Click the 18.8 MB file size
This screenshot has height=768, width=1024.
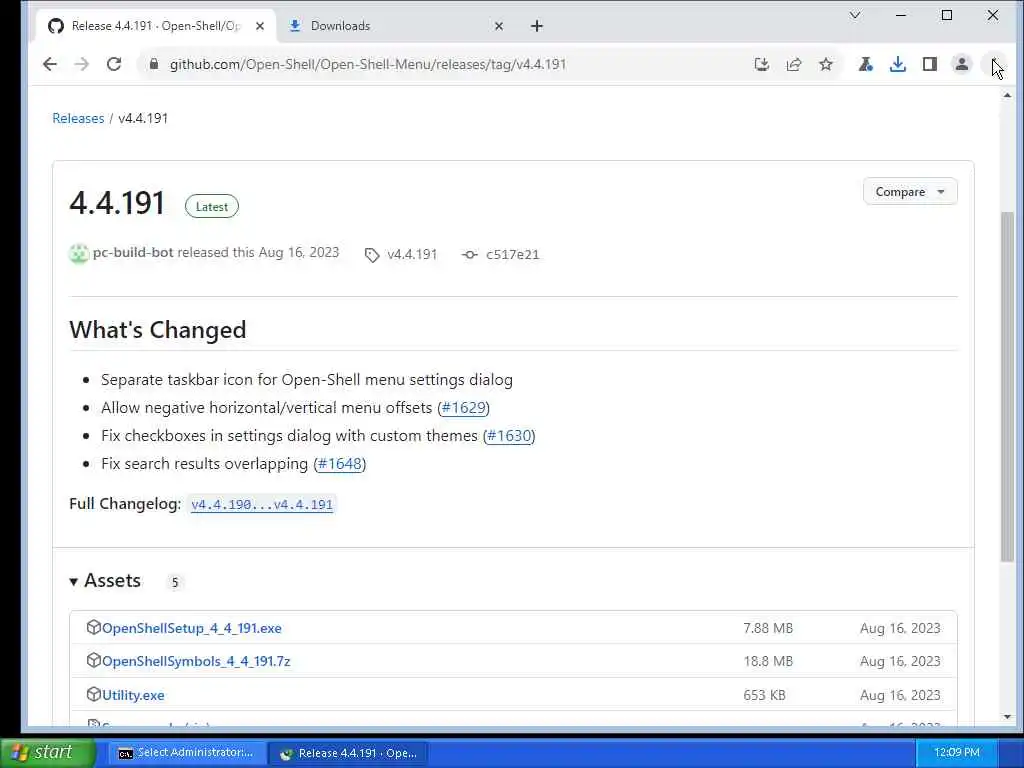click(768, 662)
